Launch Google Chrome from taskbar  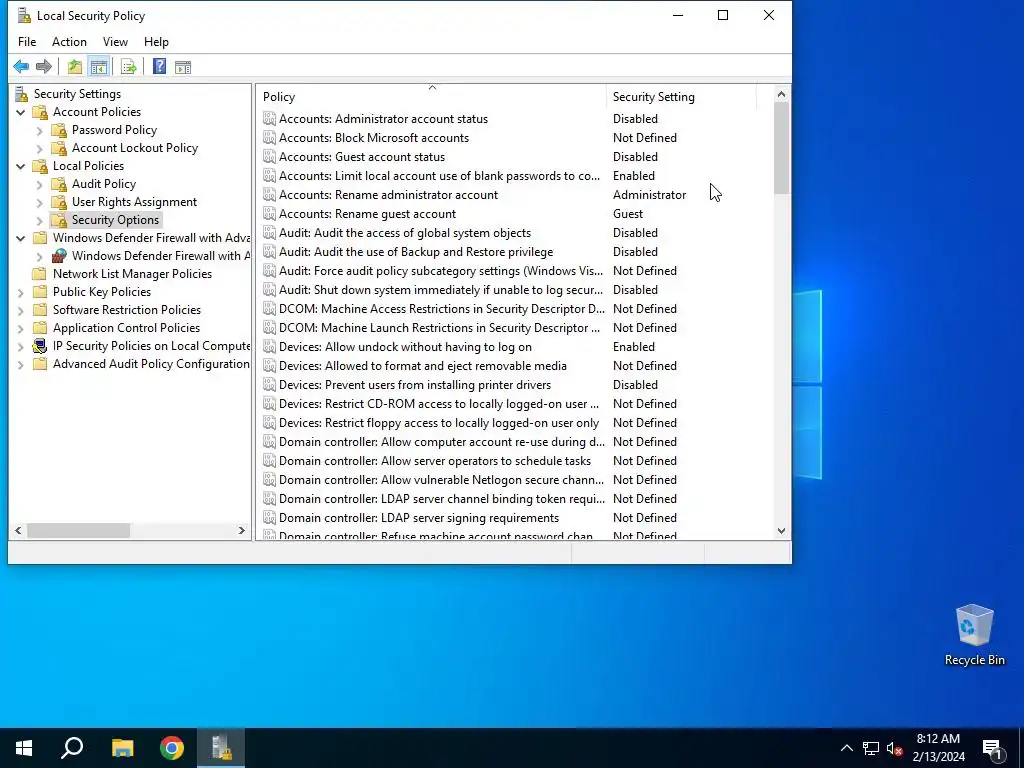(172, 748)
